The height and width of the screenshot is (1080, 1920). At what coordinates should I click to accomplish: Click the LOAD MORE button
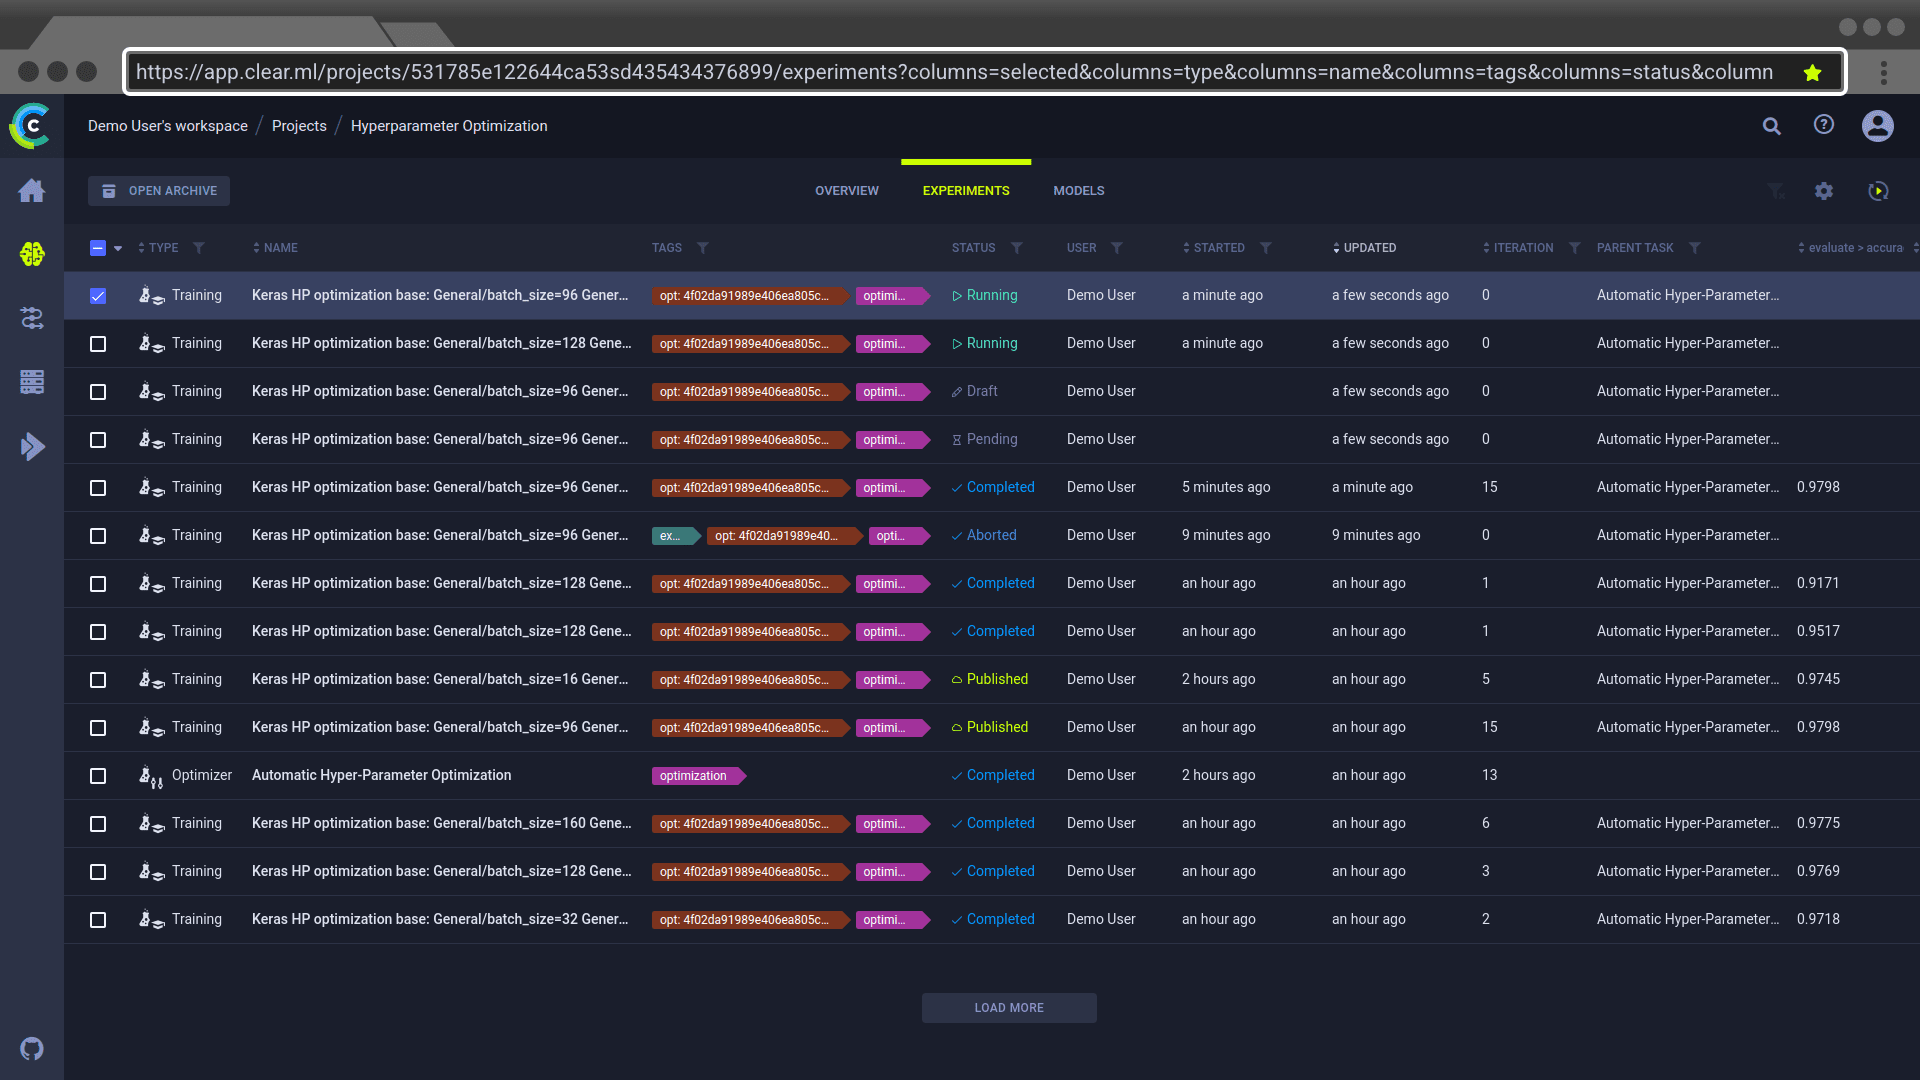1009,1008
